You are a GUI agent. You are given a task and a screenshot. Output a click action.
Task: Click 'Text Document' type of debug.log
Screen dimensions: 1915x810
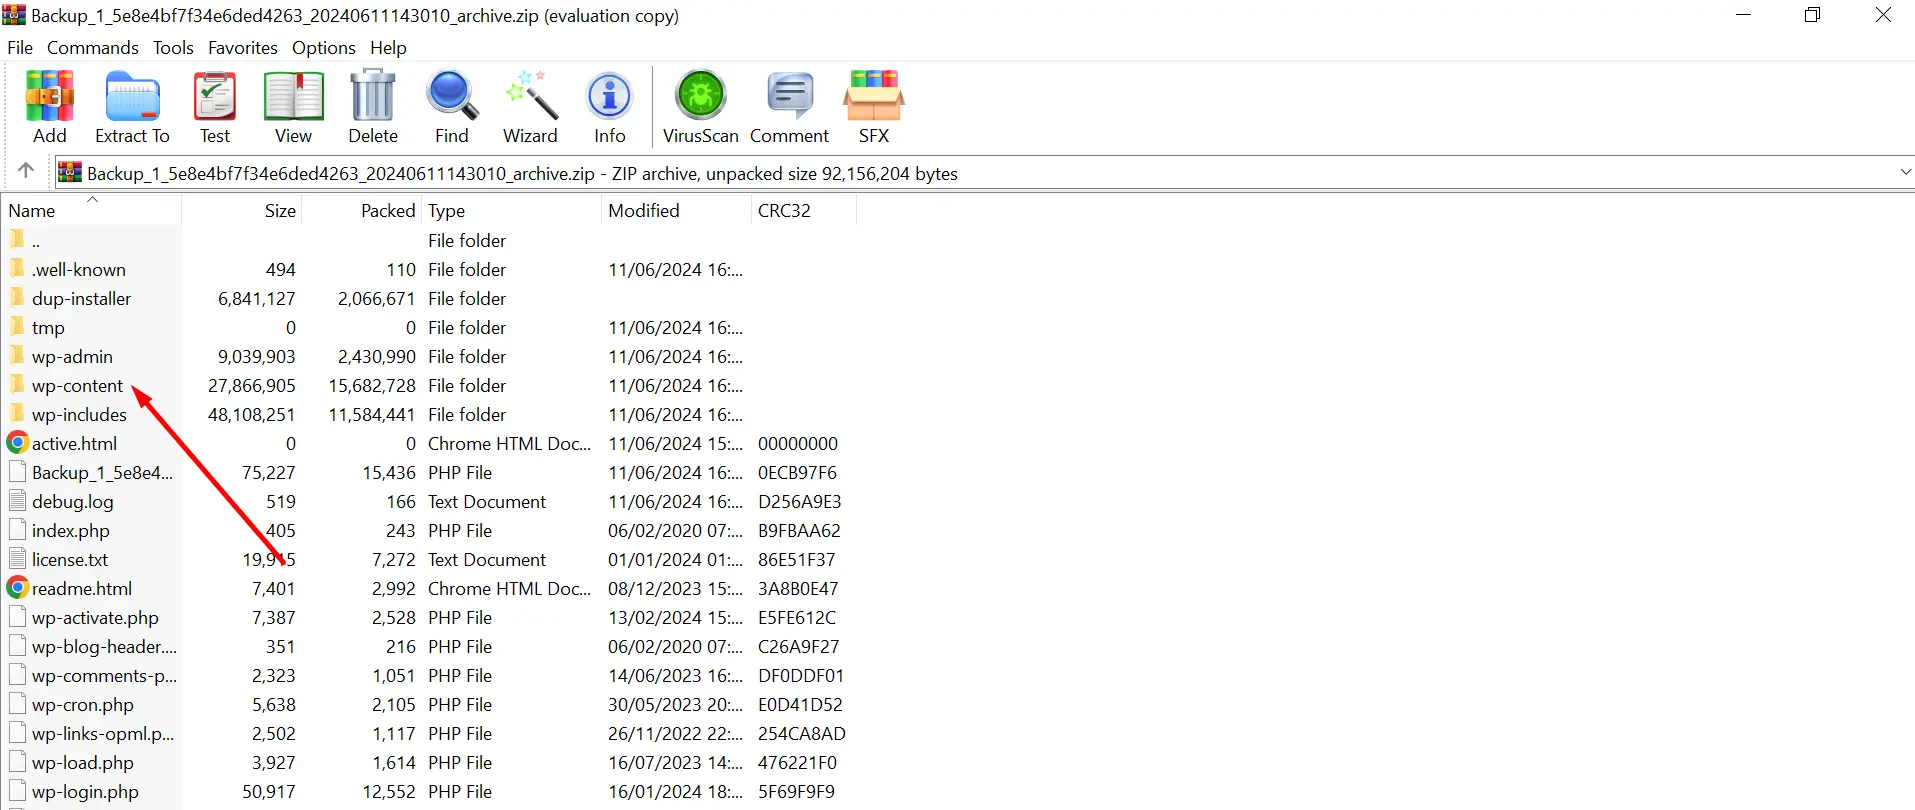[487, 501]
